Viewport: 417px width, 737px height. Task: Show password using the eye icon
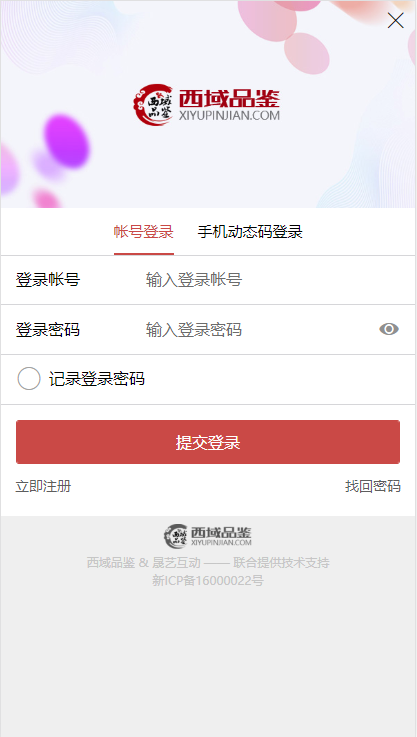click(389, 329)
